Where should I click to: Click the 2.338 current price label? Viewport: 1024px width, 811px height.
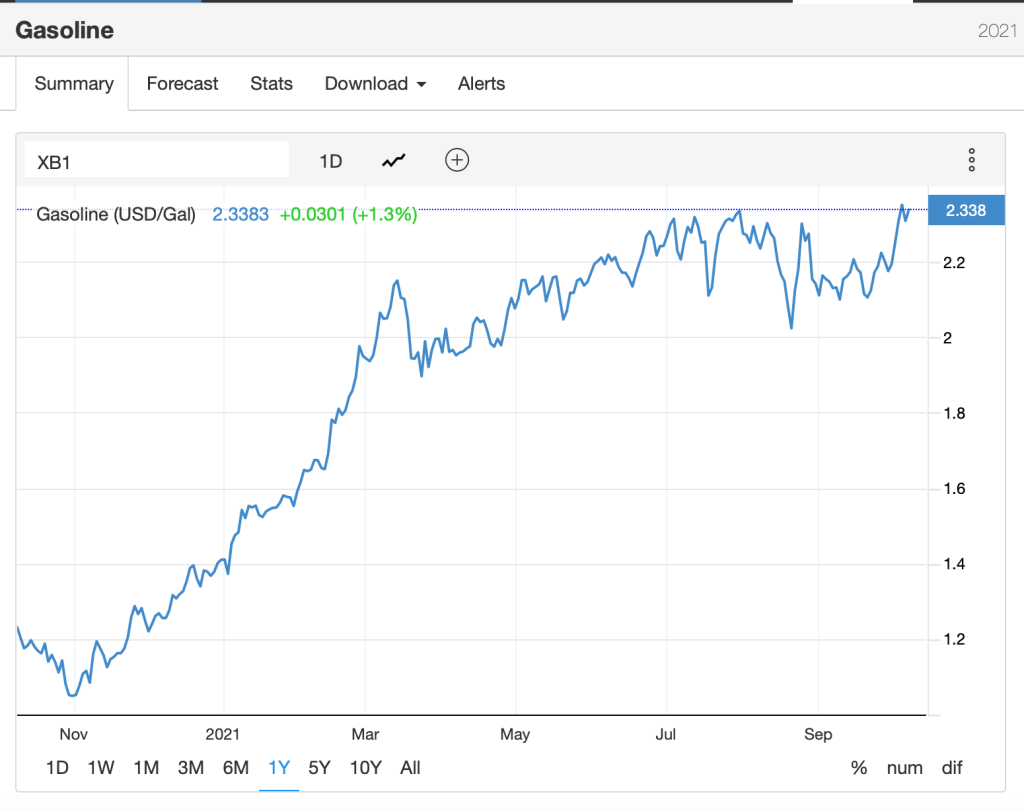pyautogui.click(x=966, y=210)
